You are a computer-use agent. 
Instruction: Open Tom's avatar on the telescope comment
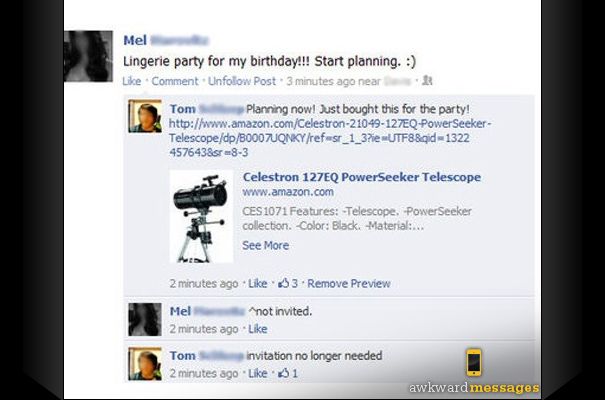pyautogui.click(x=145, y=116)
